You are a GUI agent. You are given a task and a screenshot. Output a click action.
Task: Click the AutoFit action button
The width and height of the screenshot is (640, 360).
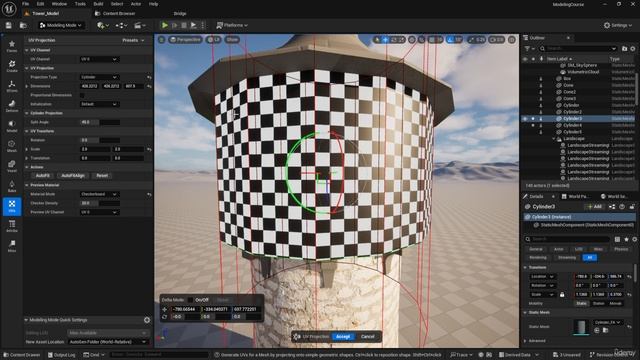42,176
